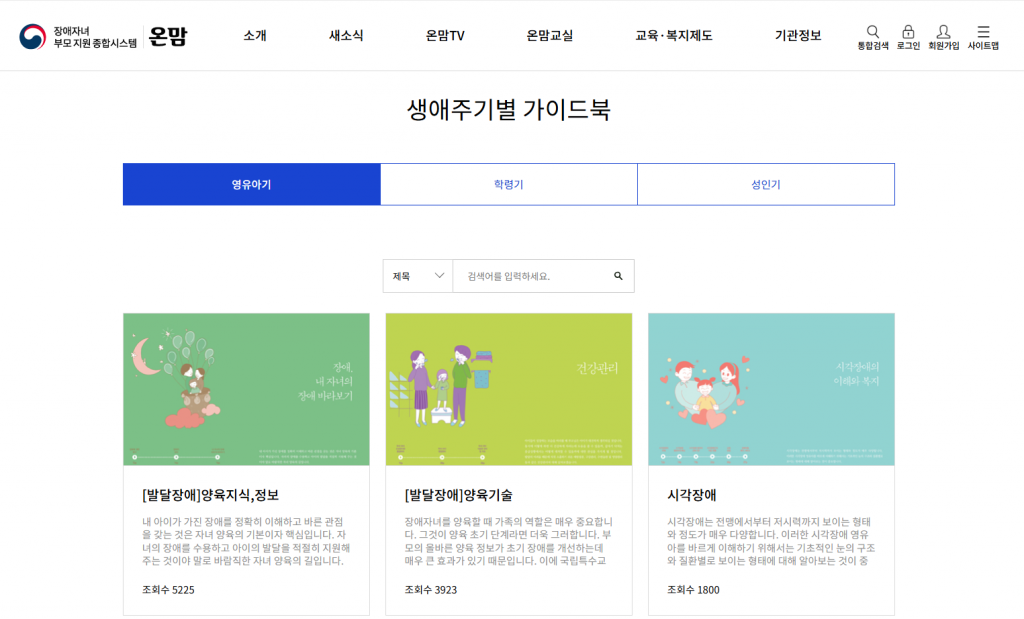Open the 교육·복지제도 menu
Viewport: 1024px width, 619px height.
click(673, 35)
